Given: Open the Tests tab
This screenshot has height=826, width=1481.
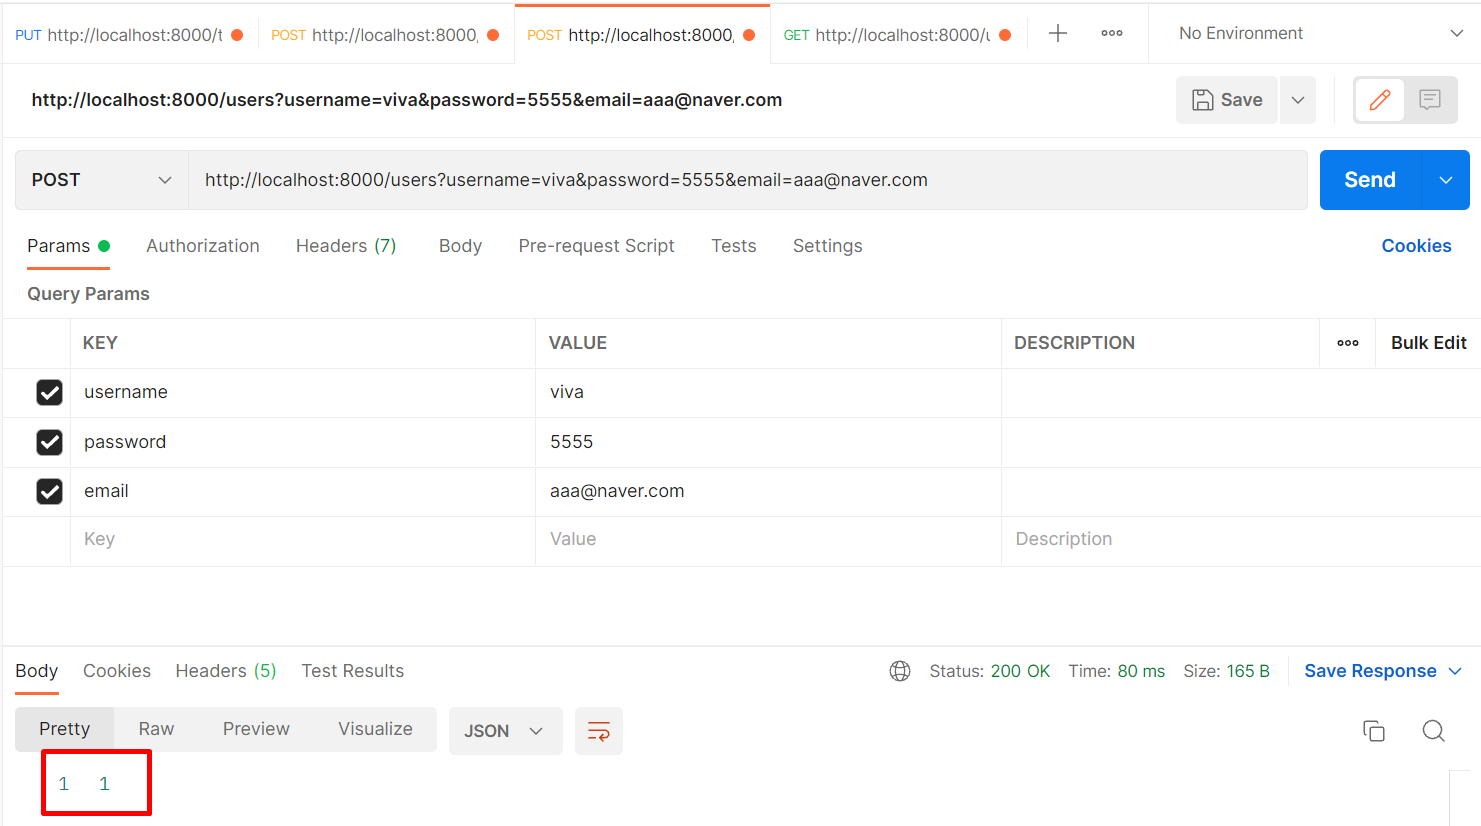Looking at the screenshot, I should coord(734,246).
